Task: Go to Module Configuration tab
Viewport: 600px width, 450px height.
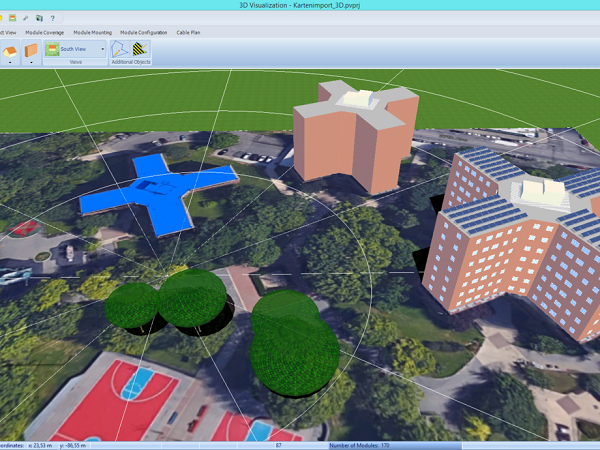Action: [145, 33]
